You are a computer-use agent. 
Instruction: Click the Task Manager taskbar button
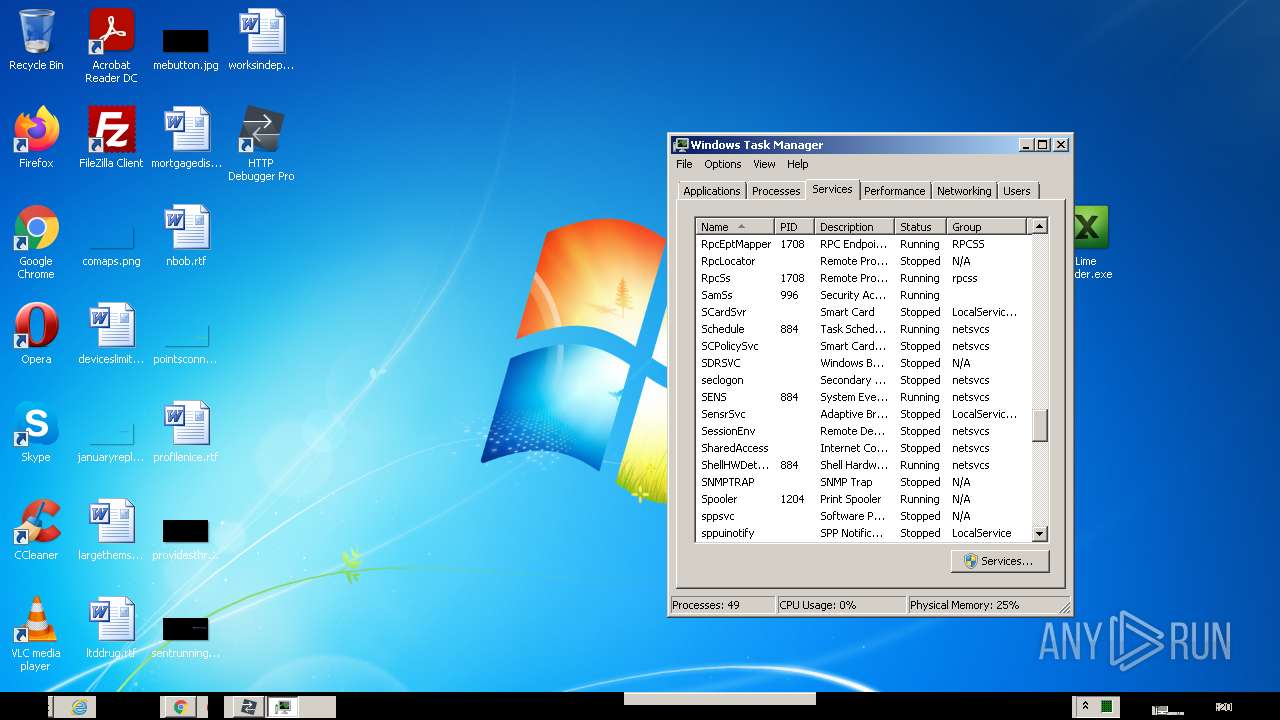[x=284, y=707]
